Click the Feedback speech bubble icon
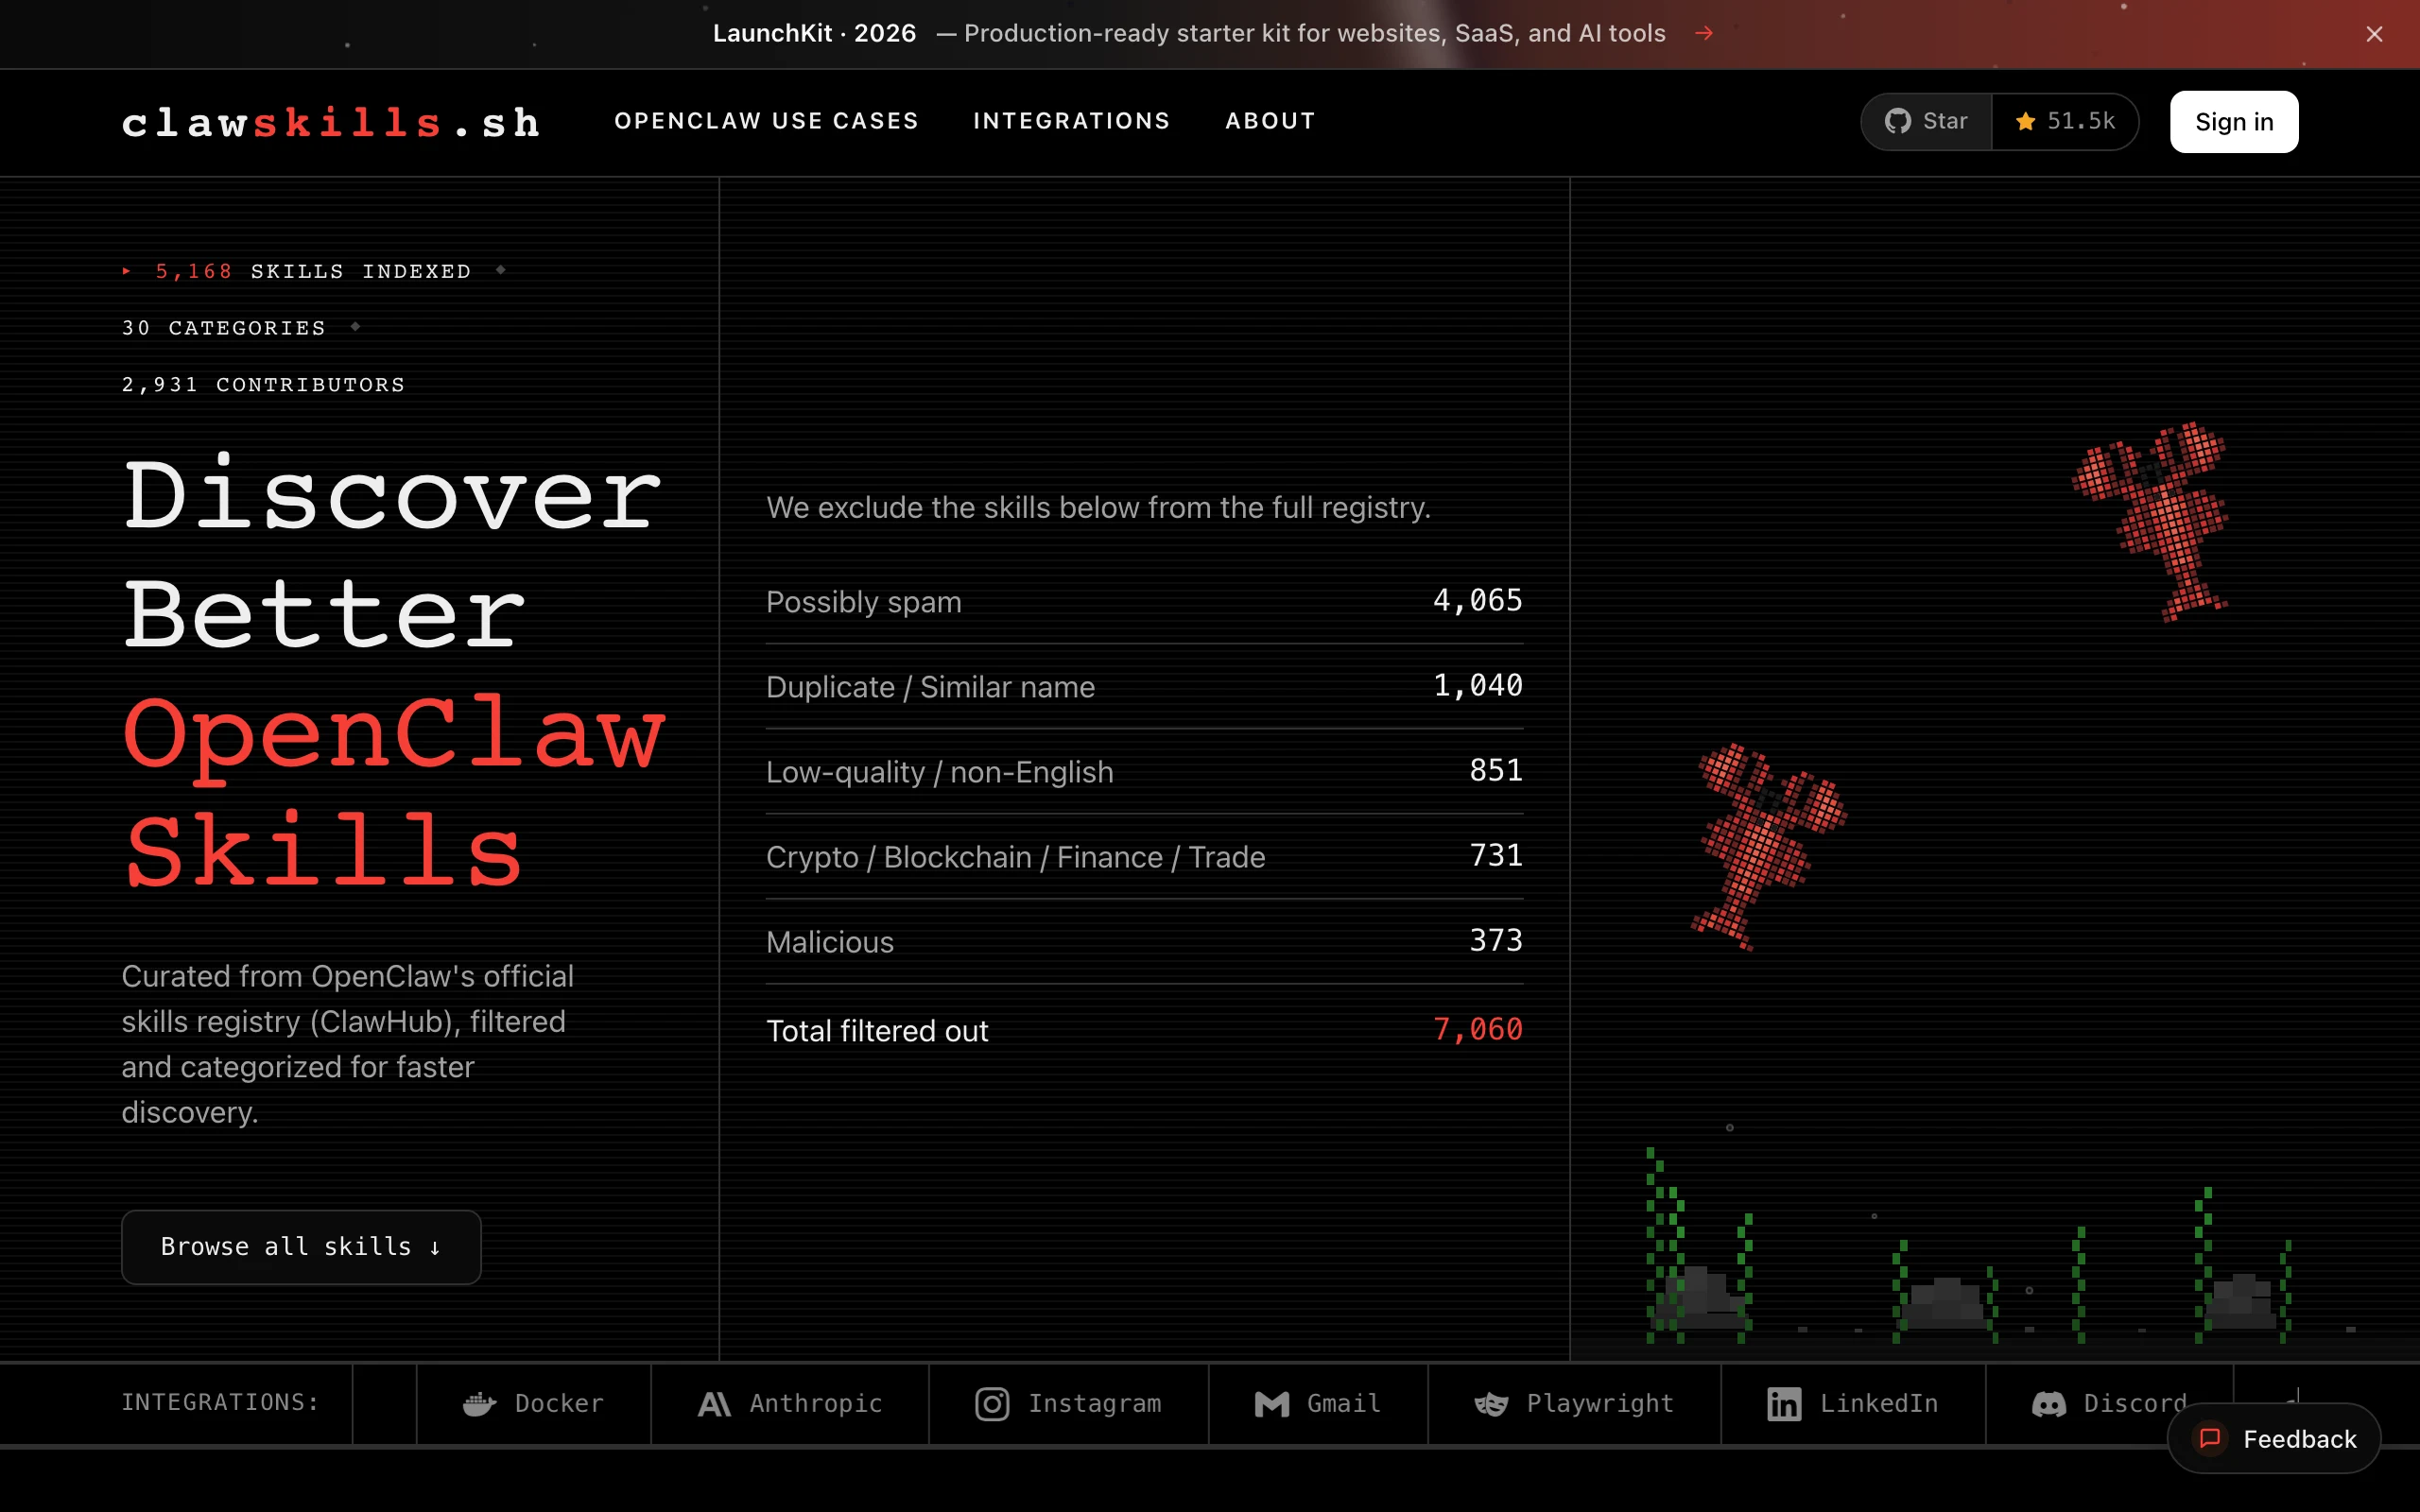The width and height of the screenshot is (2420, 1512). 2210,1438
